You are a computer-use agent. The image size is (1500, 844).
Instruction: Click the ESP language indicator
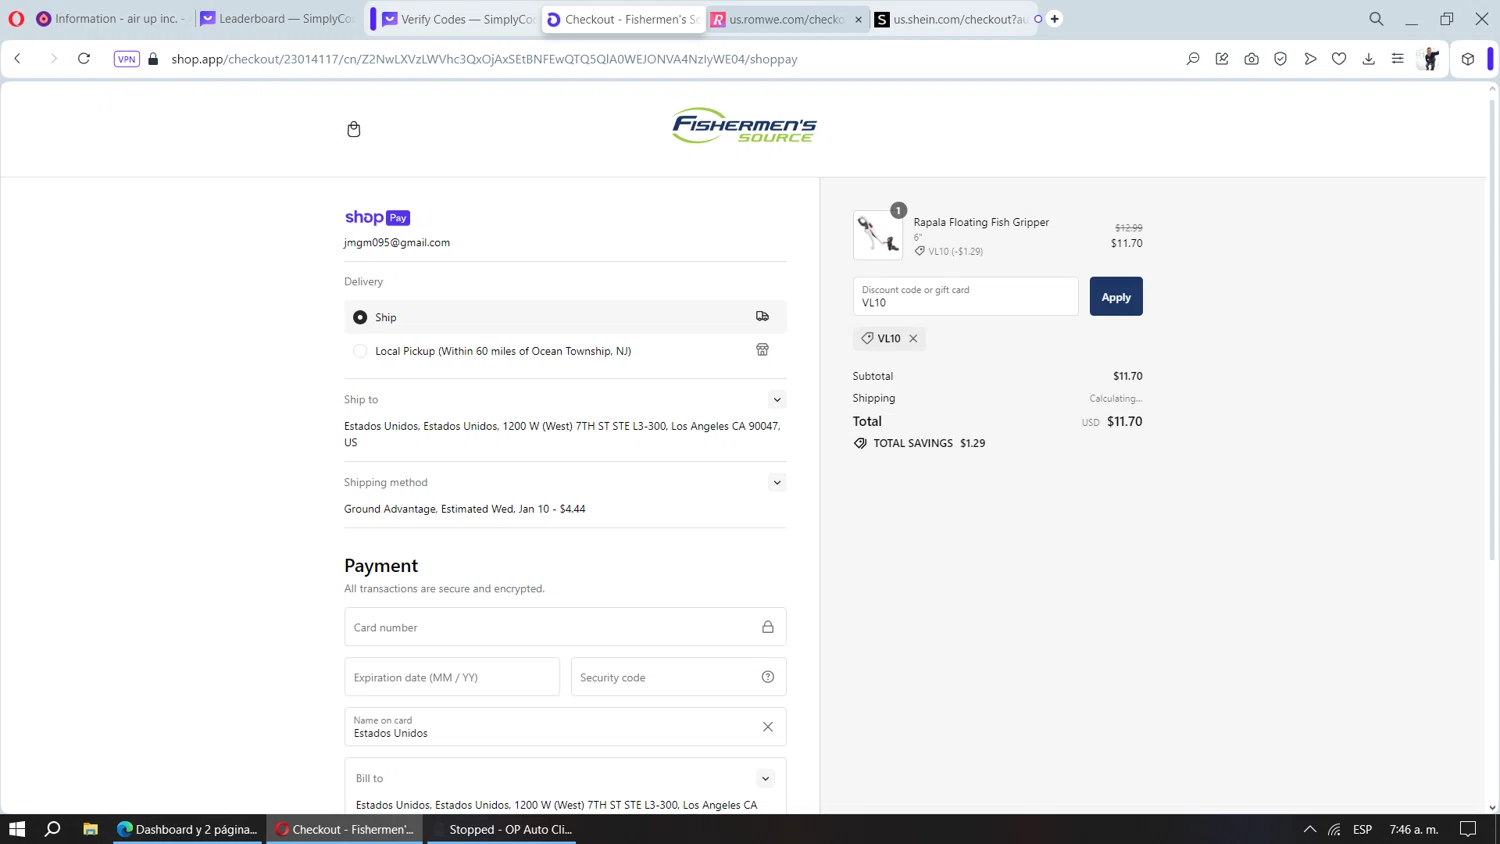click(x=1362, y=829)
